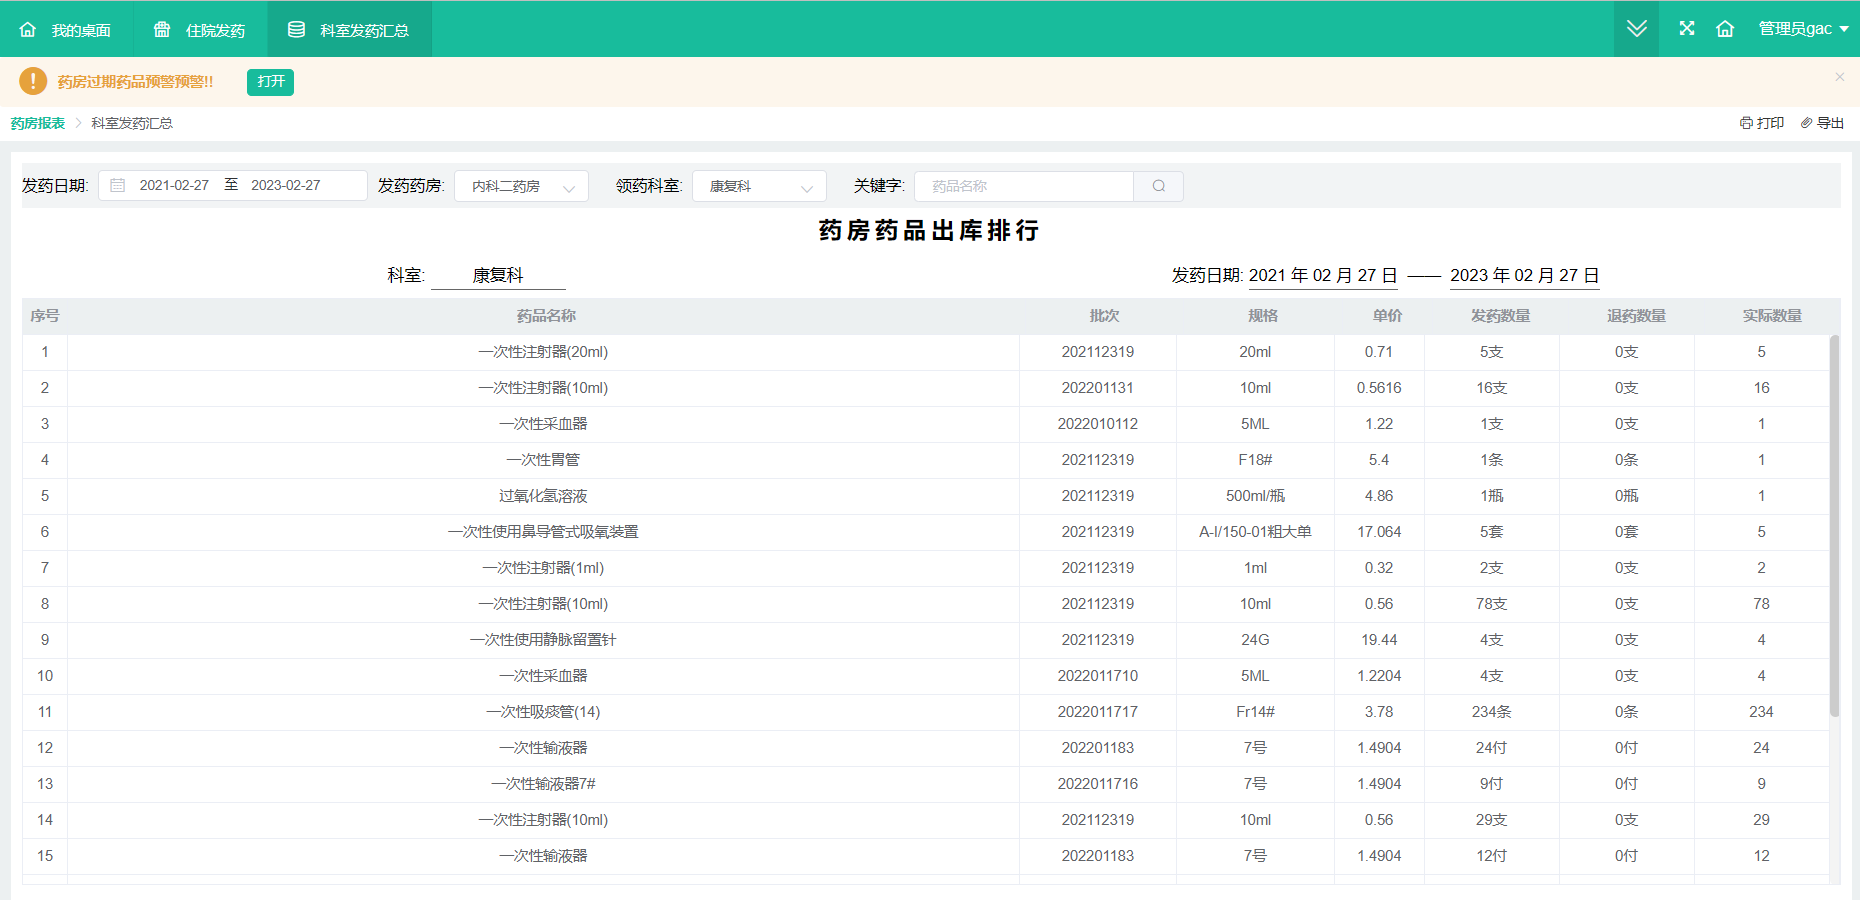Click the home icon in top-right header
Viewport: 1860px width, 900px height.
[1725, 29]
